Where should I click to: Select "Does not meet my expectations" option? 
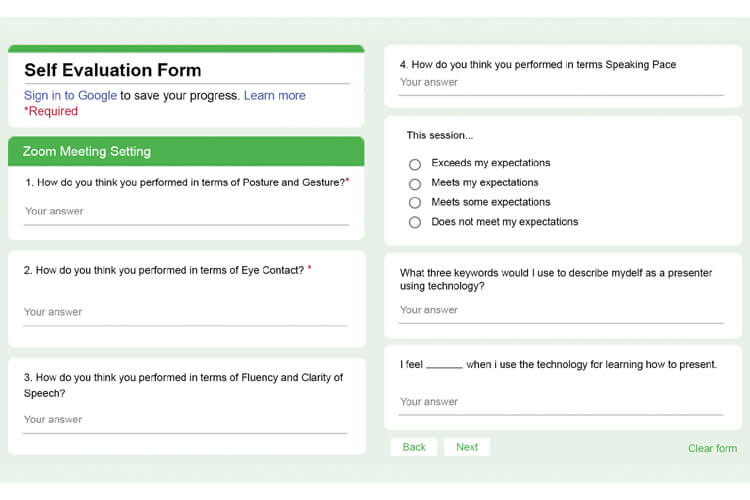pyautogui.click(x=415, y=223)
